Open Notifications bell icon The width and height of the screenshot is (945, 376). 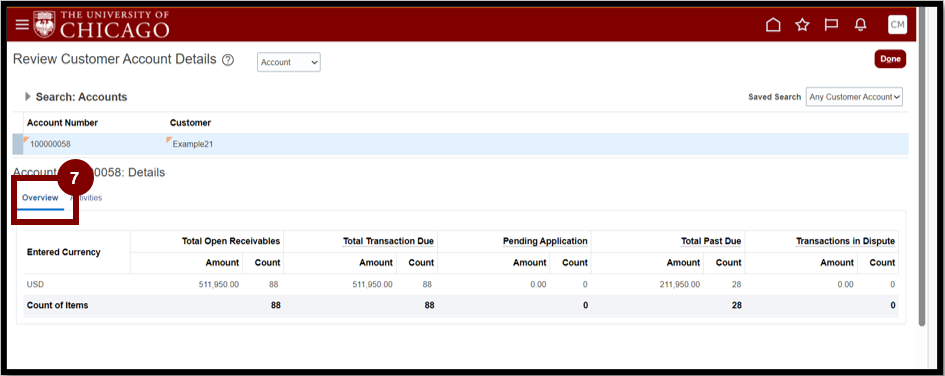[x=861, y=25]
